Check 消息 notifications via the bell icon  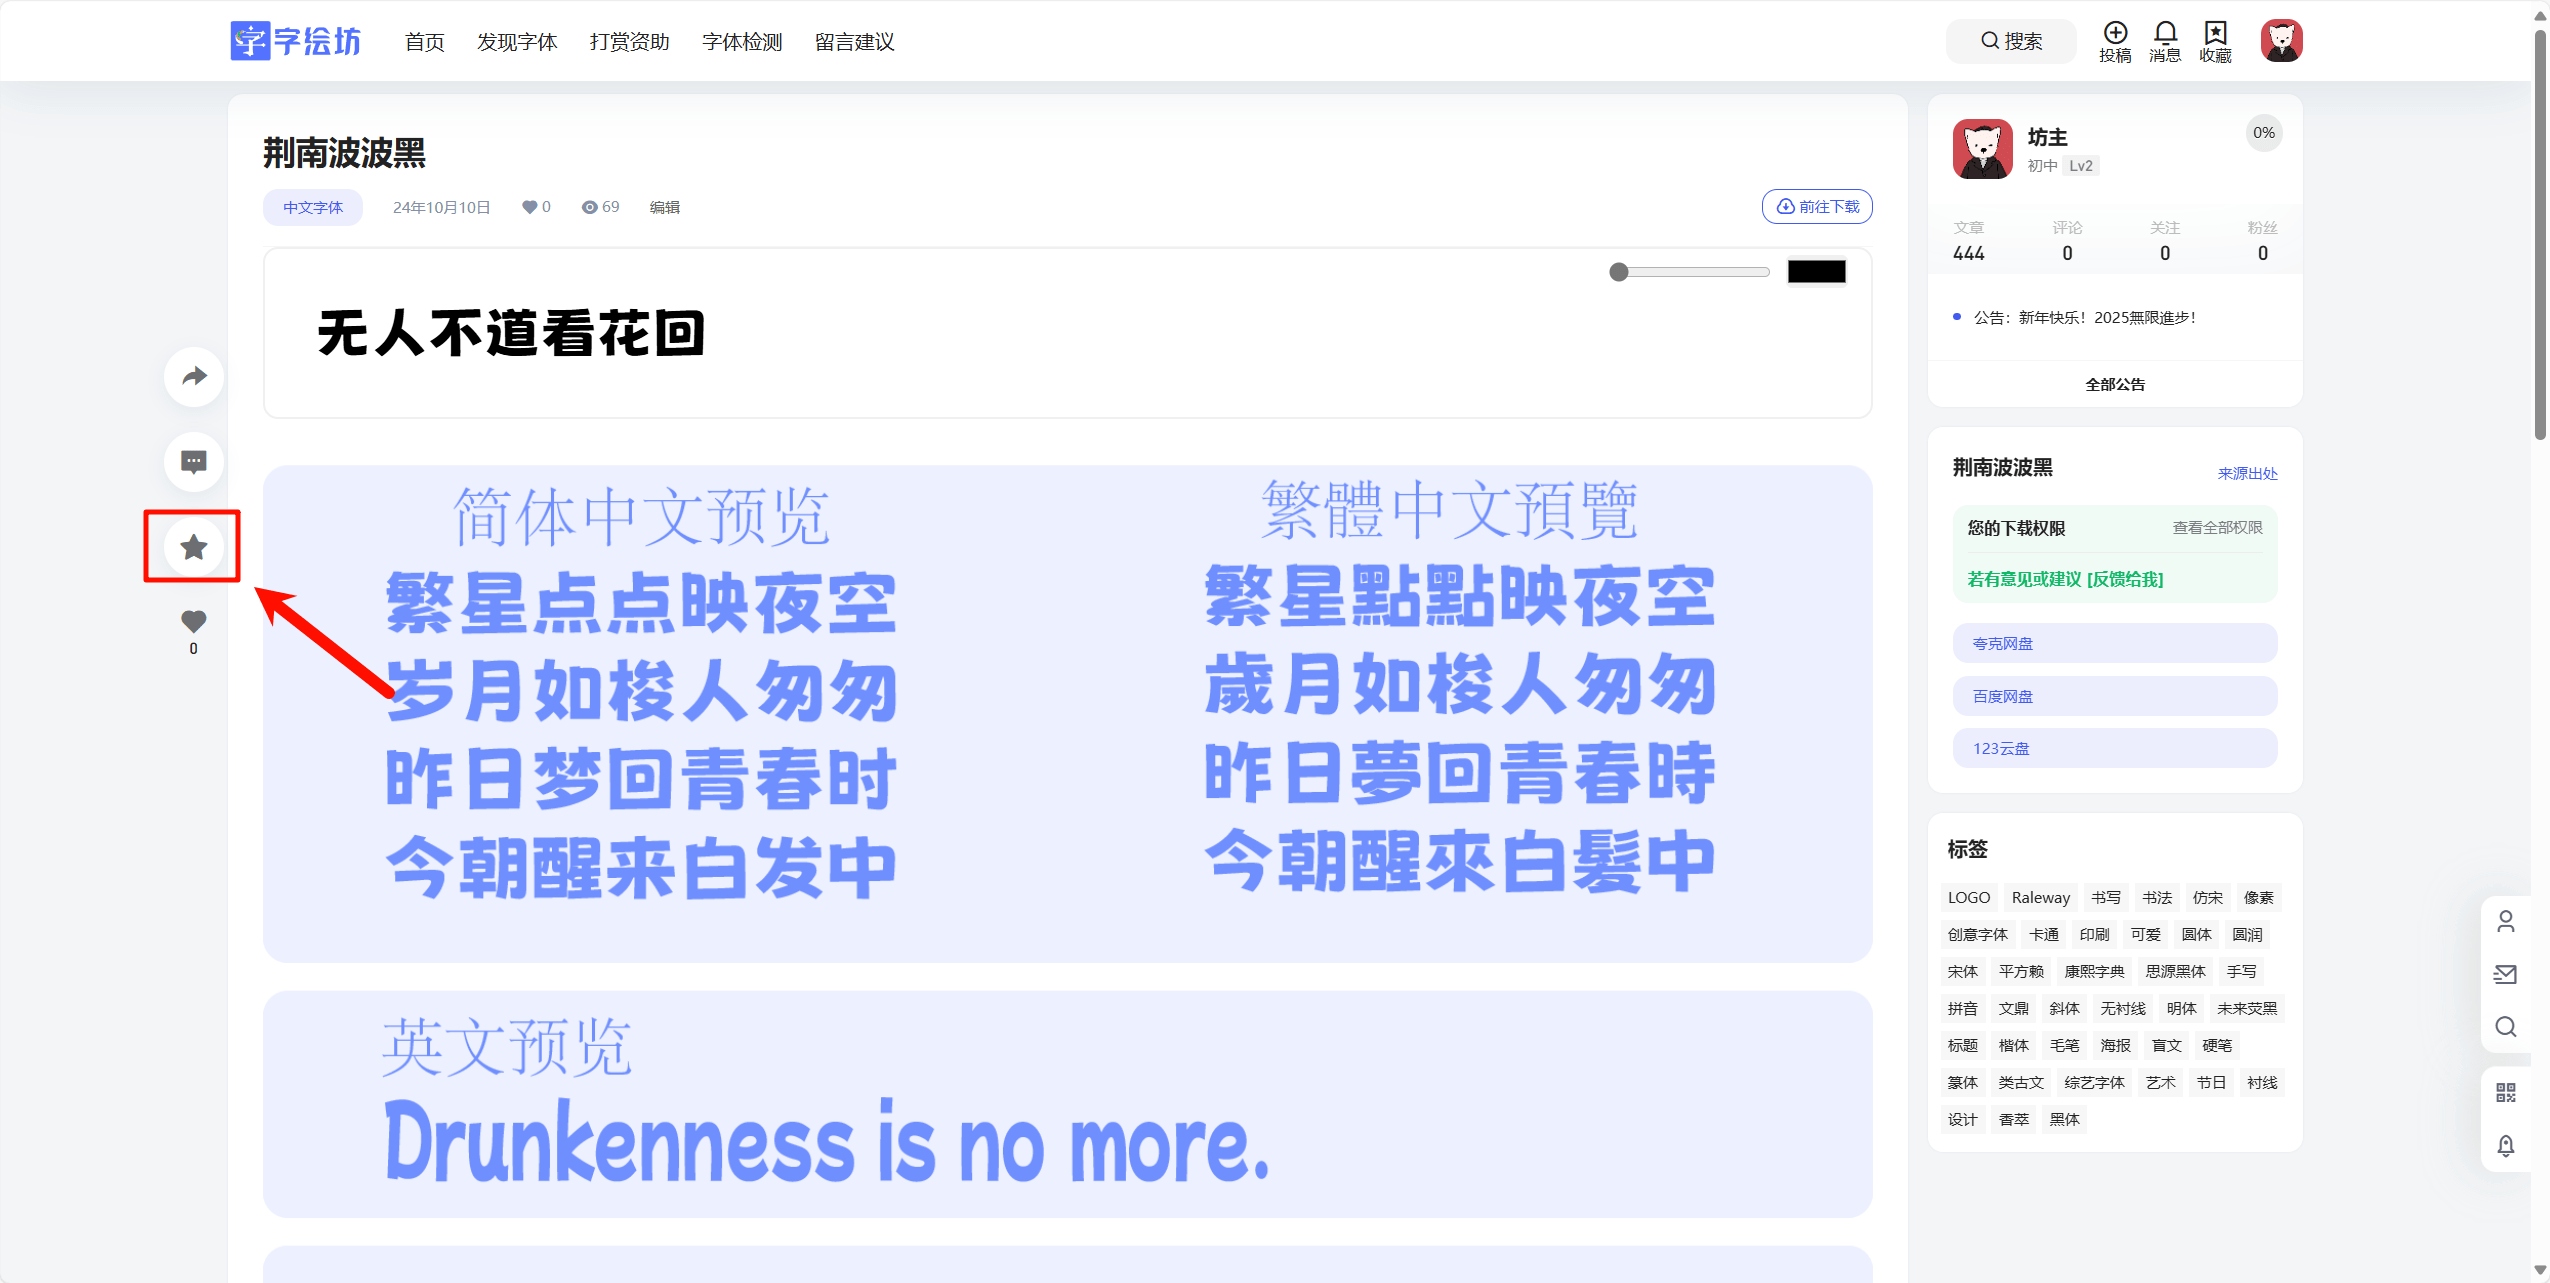coord(2165,40)
